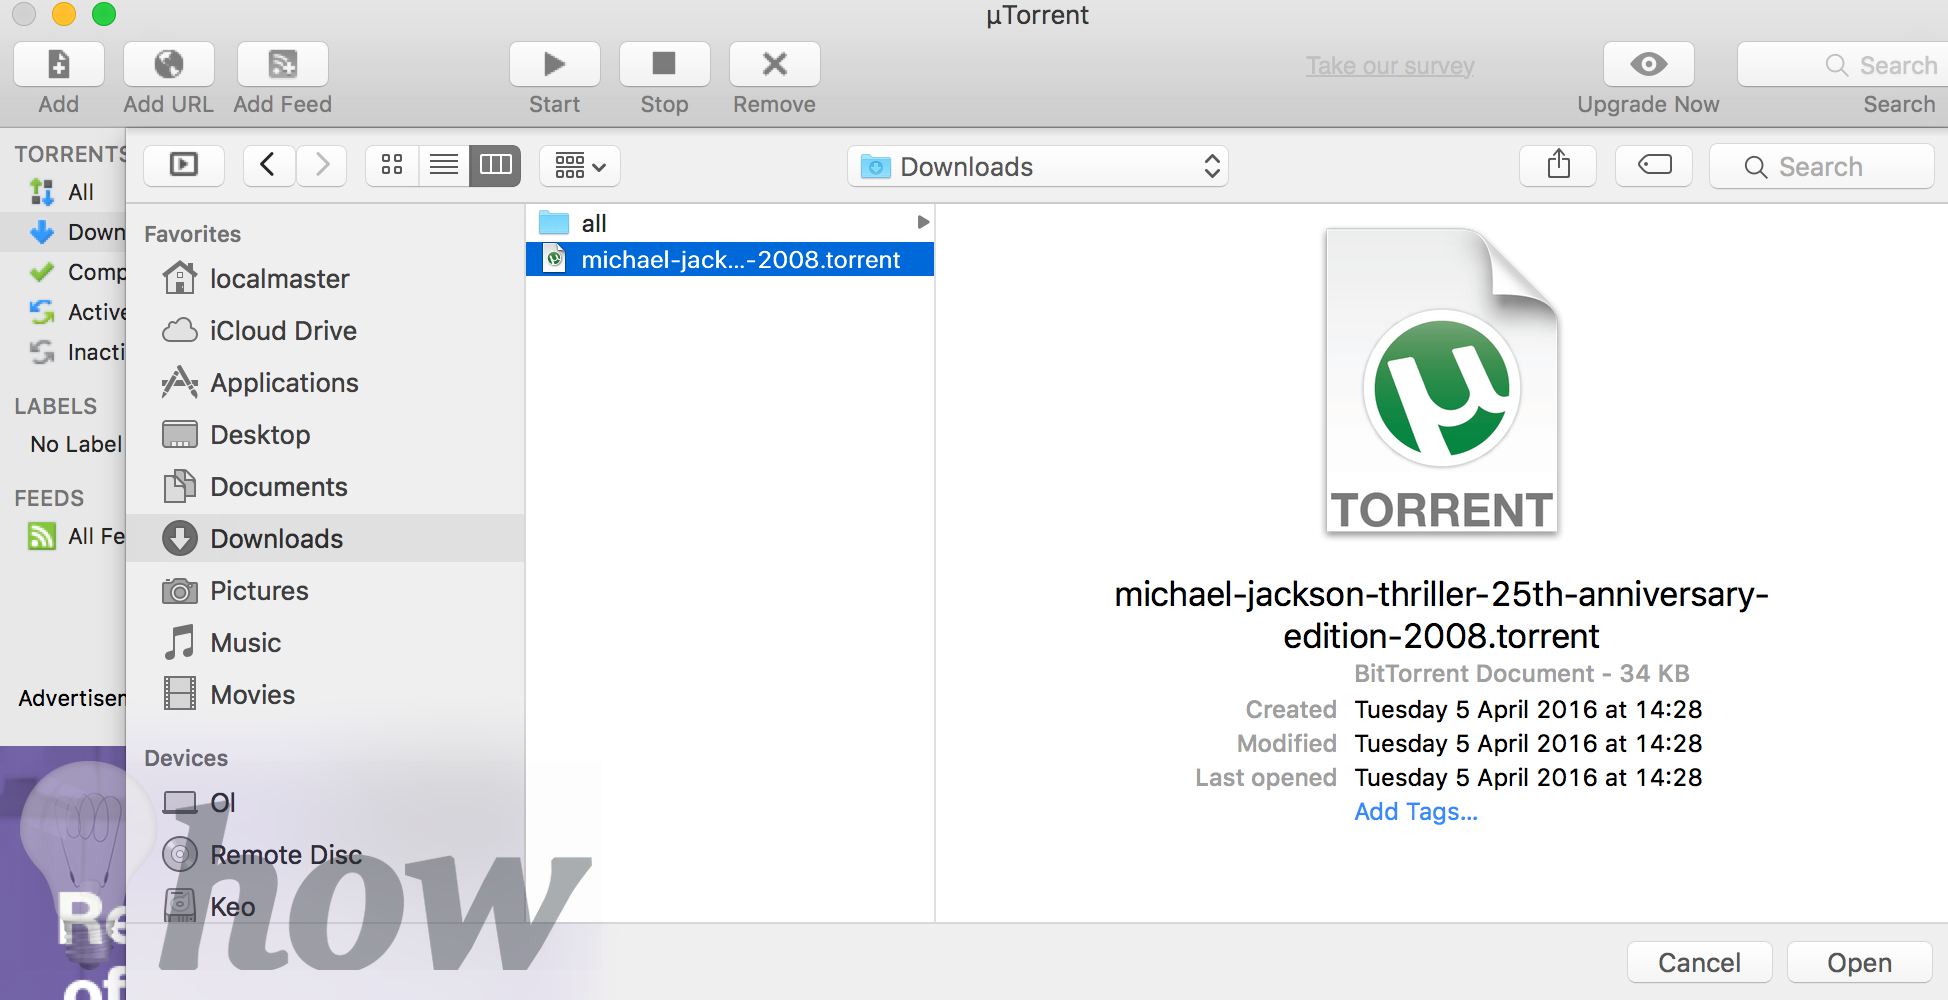Screen dimensions: 1948x1000
Task: Click the file dialog Search field
Action: [1822, 166]
